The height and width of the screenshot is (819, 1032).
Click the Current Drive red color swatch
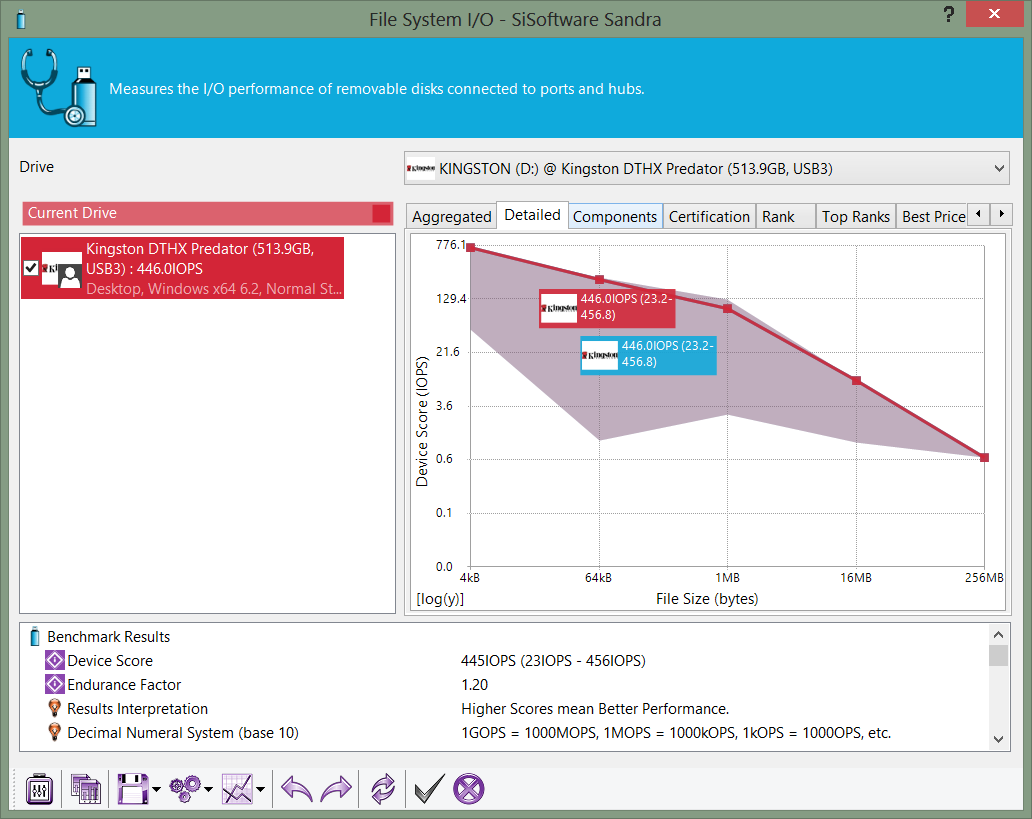381,213
